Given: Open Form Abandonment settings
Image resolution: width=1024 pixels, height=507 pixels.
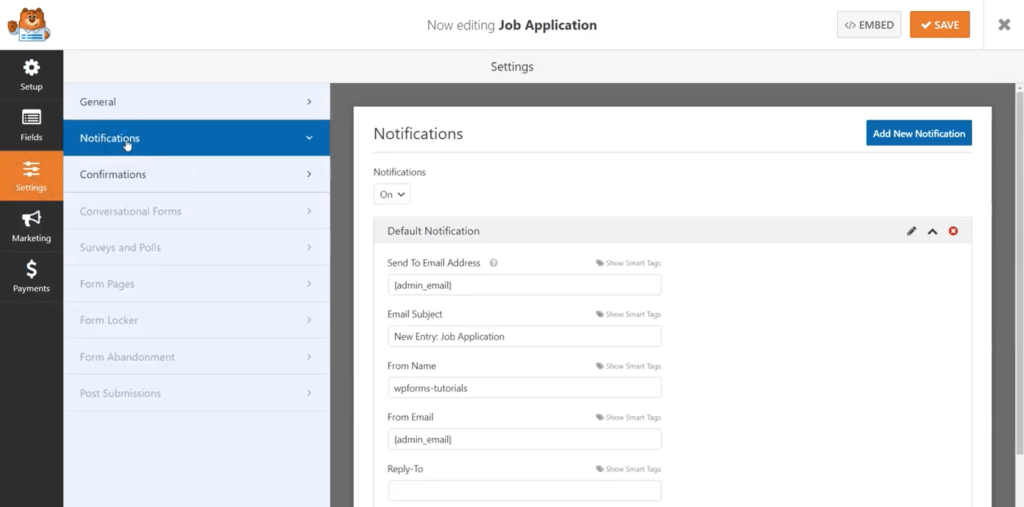Looking at the screenshot, I should tap(197, 357).
